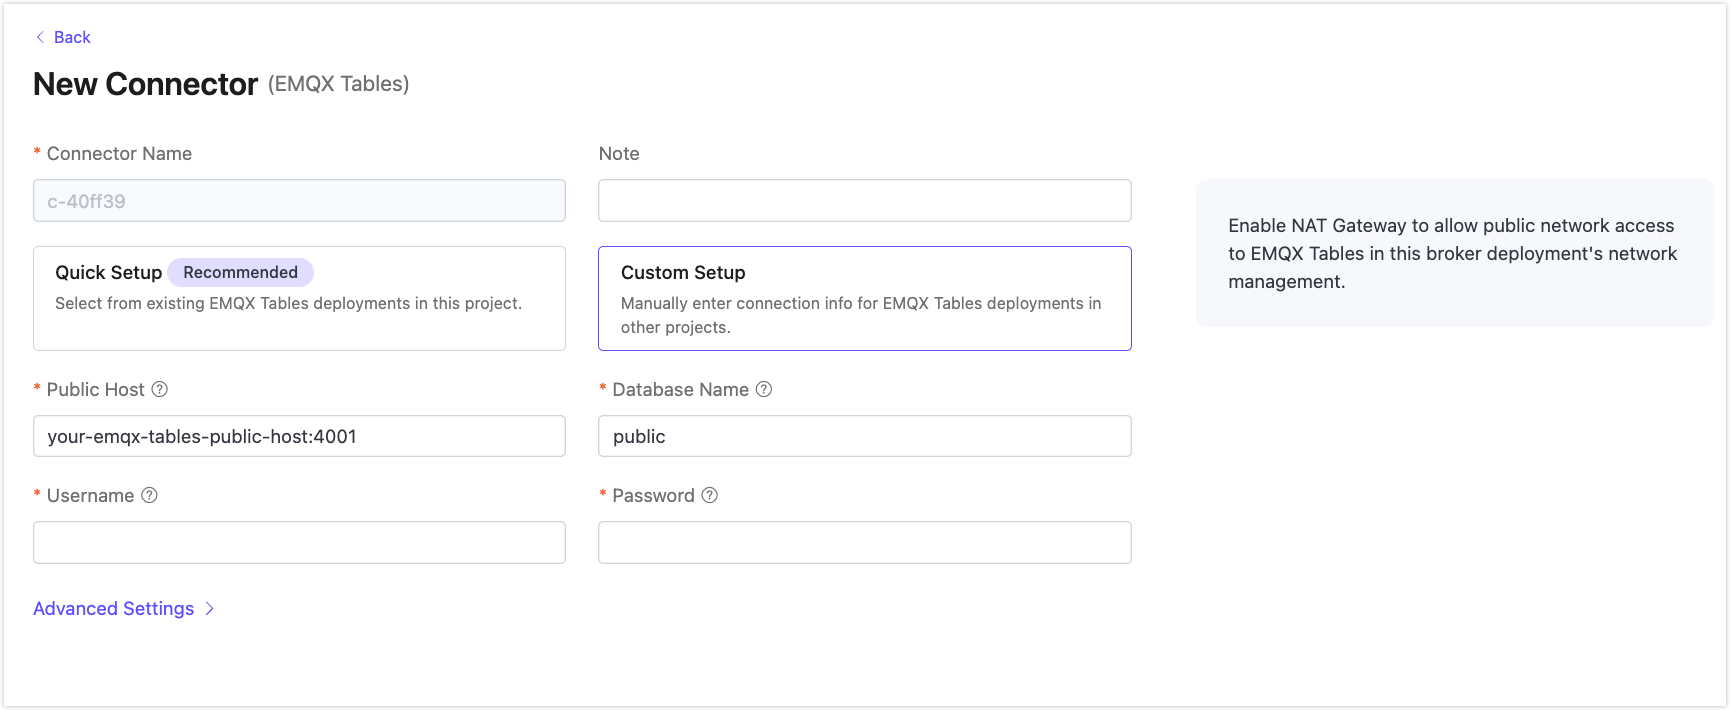Click the Password help question-mark icon
1730x710 pixels.
coord(710,495)
